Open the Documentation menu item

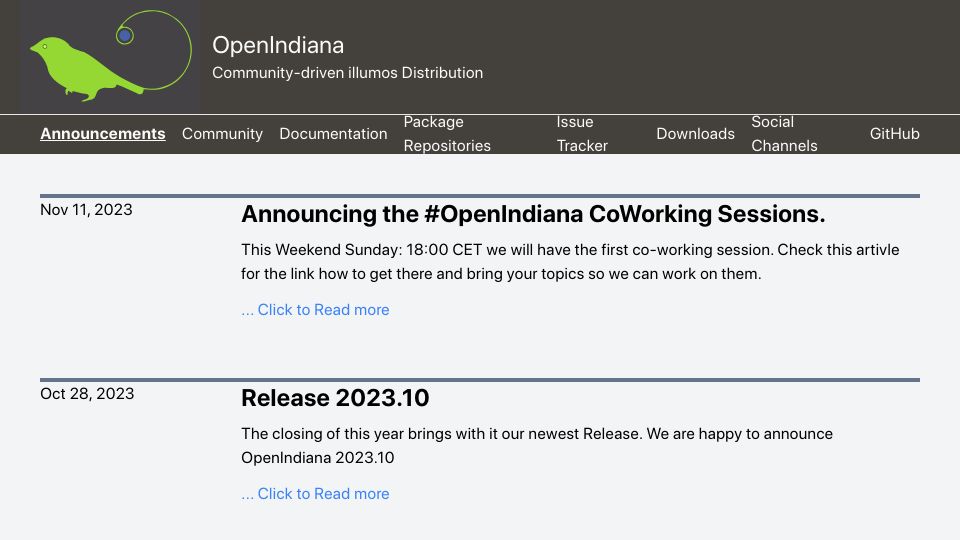tap(333, 133)
